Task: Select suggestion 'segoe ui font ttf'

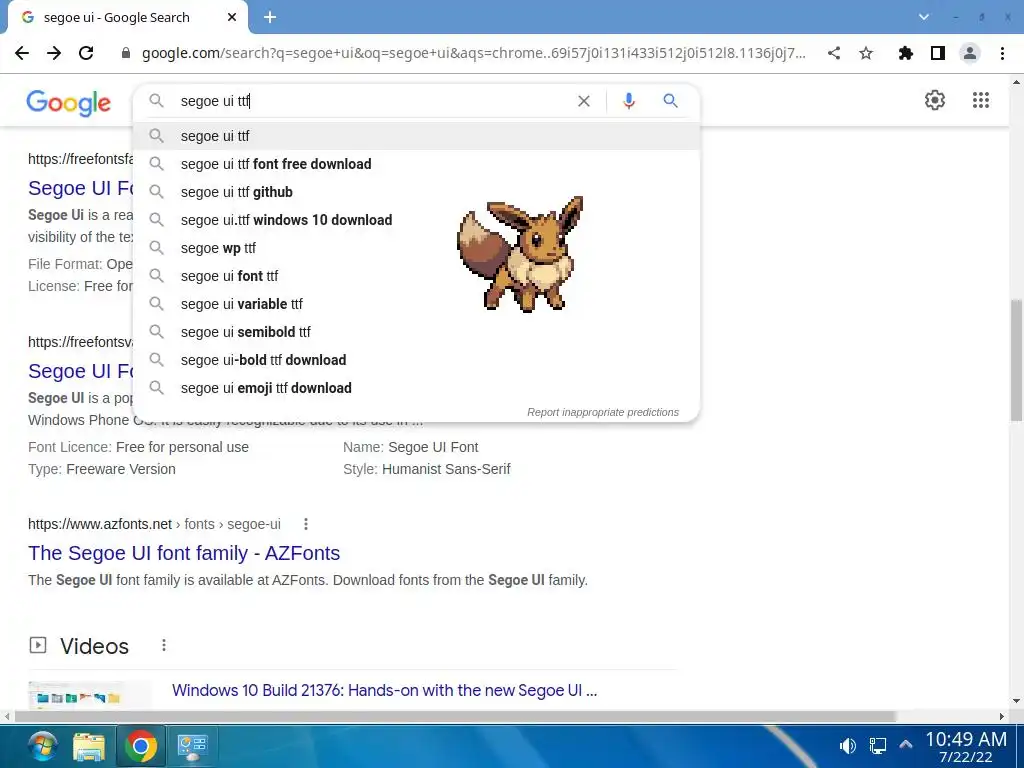Action: click(417, 276)
